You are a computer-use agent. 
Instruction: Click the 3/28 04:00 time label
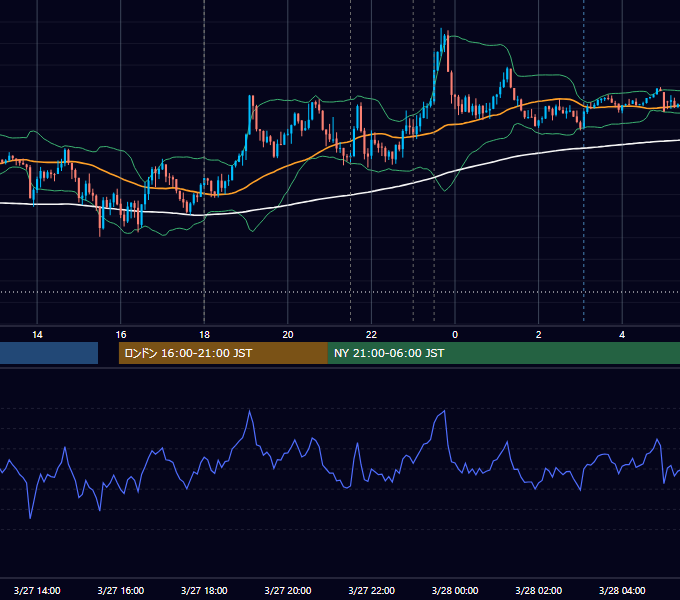pyautogui.click(x=622, y=590)
